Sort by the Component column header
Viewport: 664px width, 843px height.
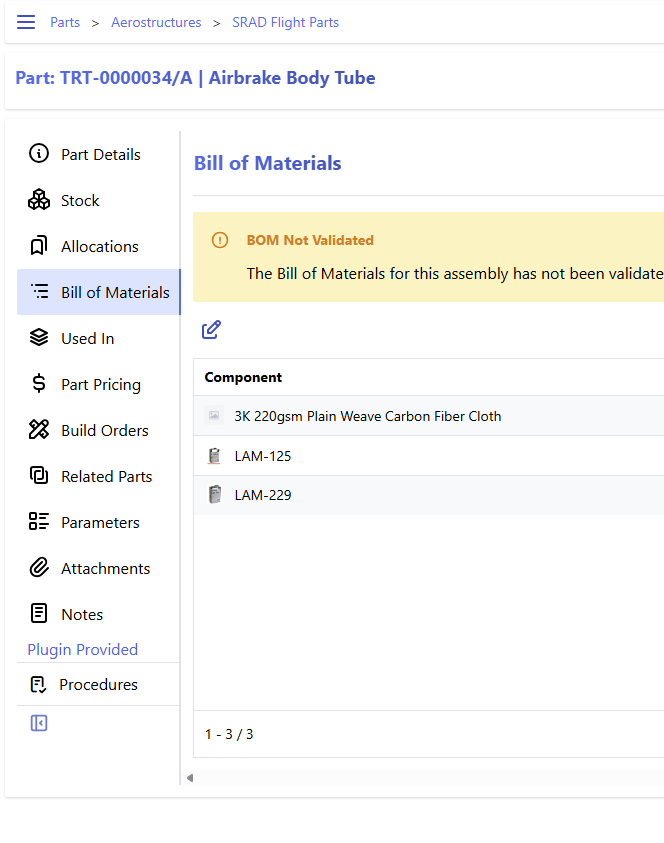pos(243,377)
